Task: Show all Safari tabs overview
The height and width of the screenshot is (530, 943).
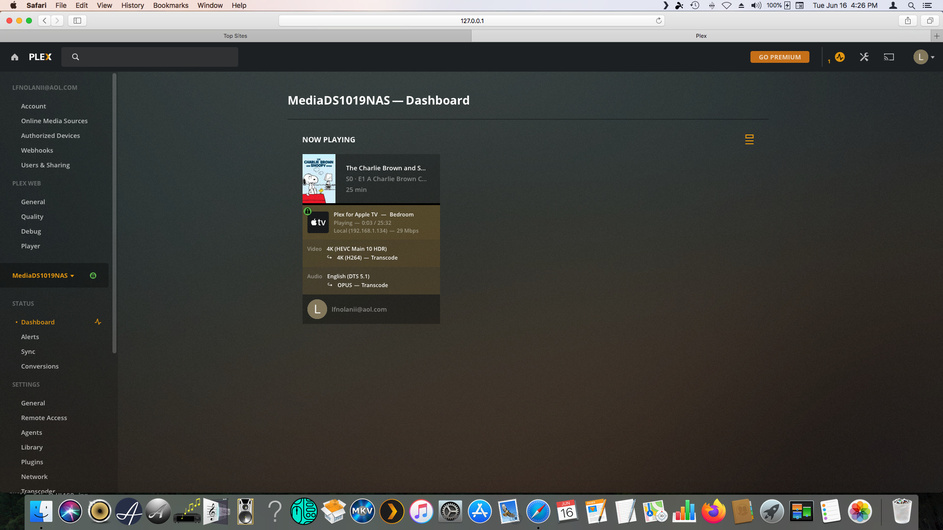Action: [x=930, y=20]
